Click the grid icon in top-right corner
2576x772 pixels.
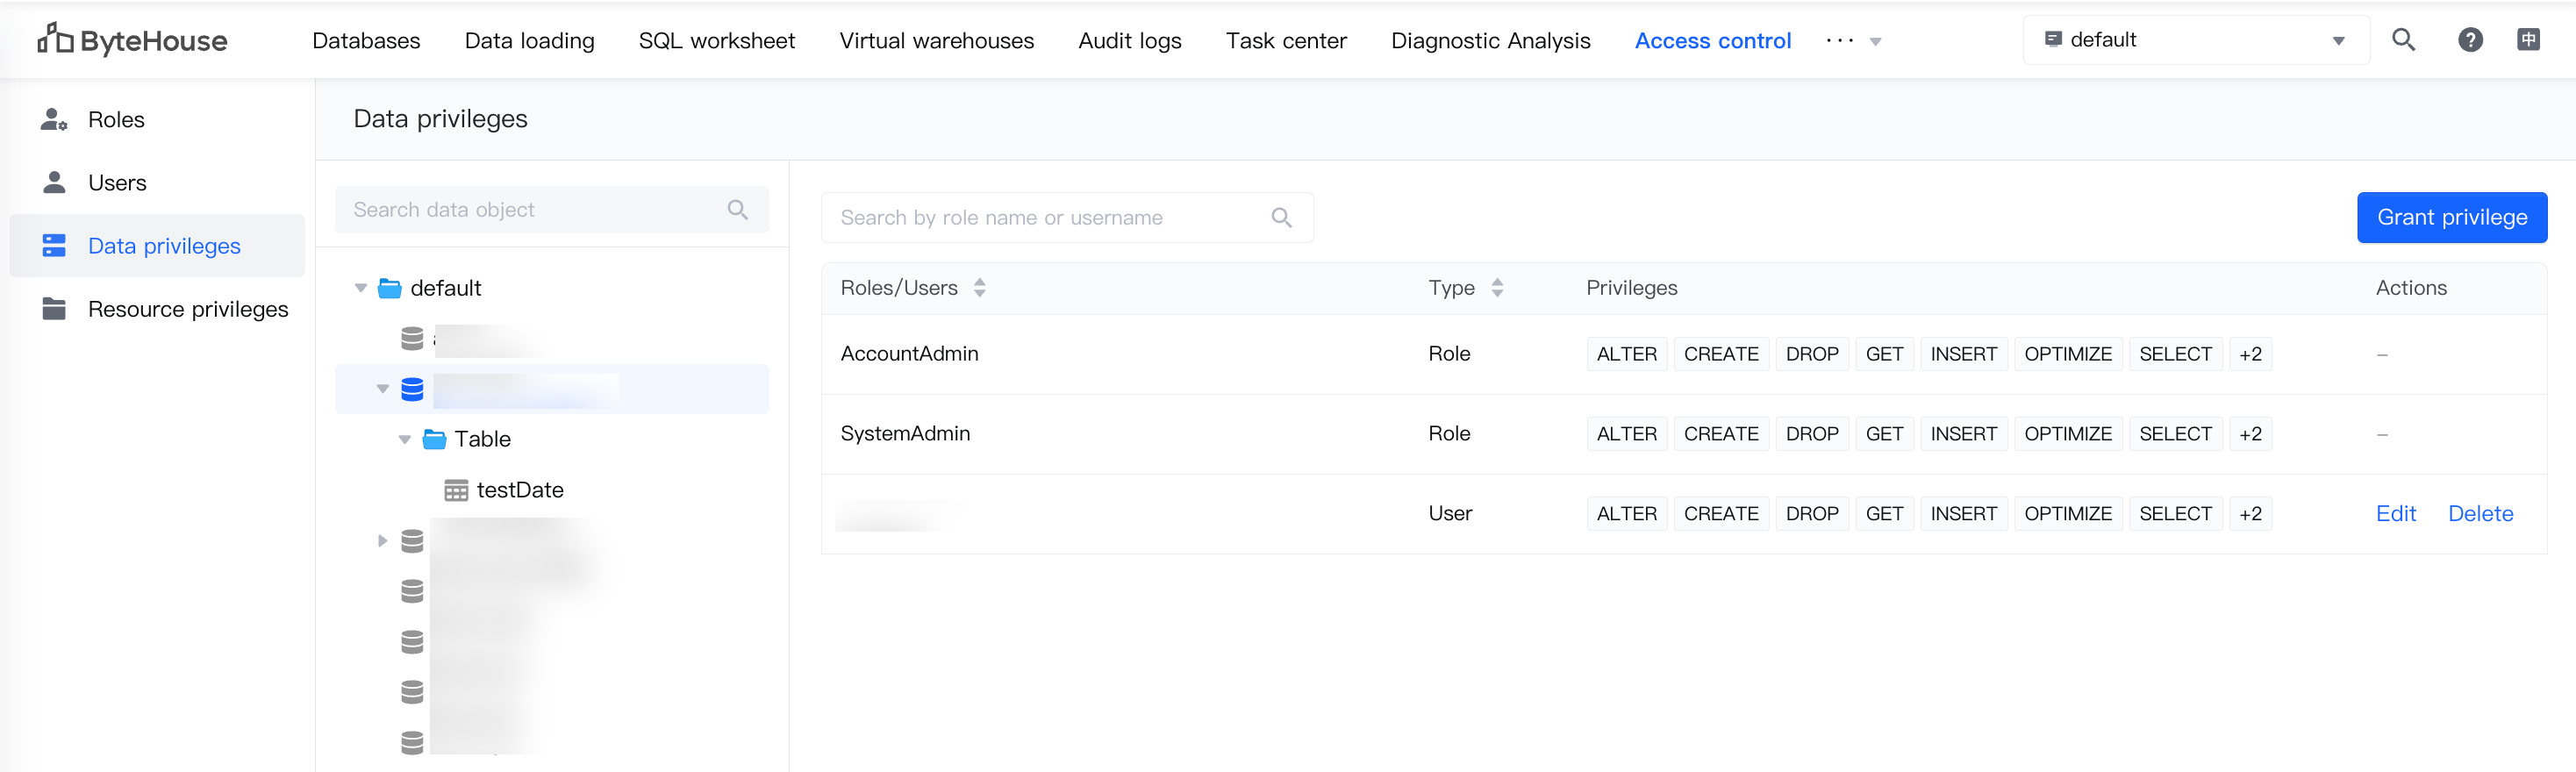pos(2528,40)
